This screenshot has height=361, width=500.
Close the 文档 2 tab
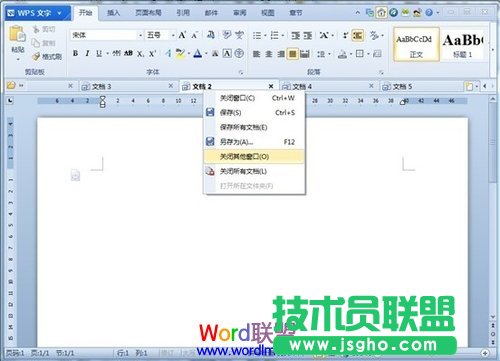click(271, 86)
